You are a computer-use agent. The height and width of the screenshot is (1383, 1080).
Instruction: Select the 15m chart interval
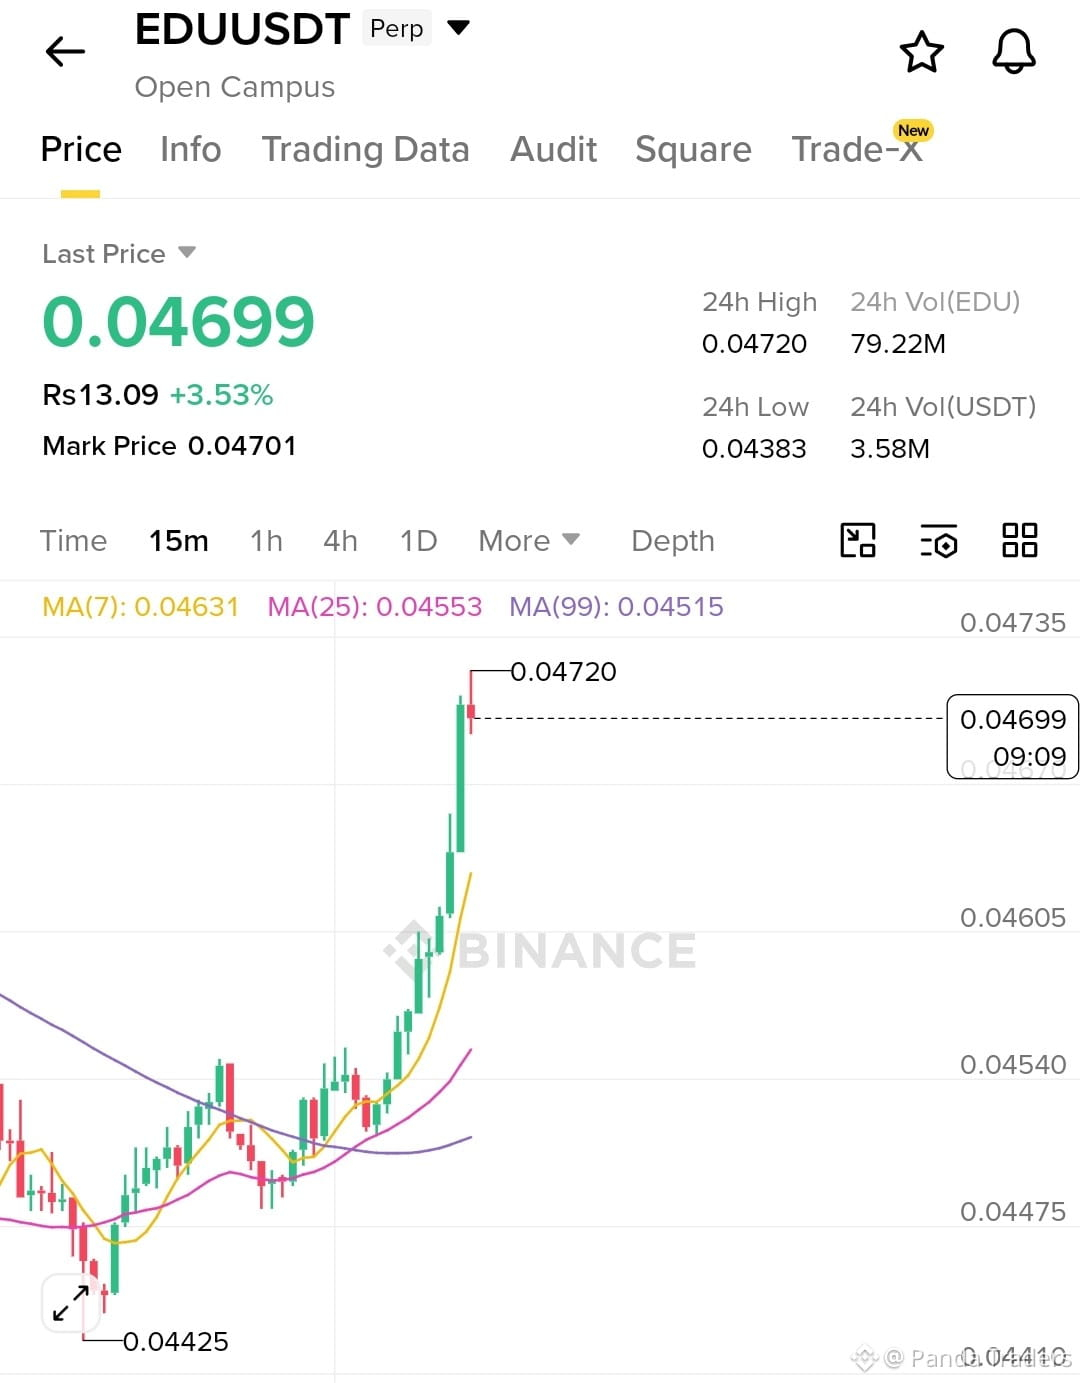click(x=179, y=540)
